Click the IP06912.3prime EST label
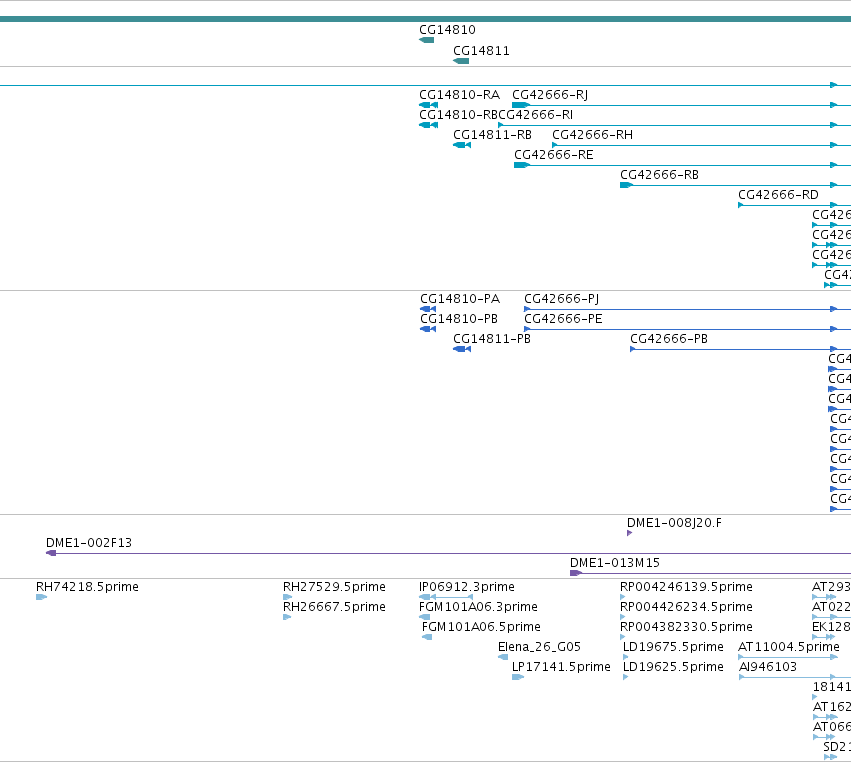 467,587
